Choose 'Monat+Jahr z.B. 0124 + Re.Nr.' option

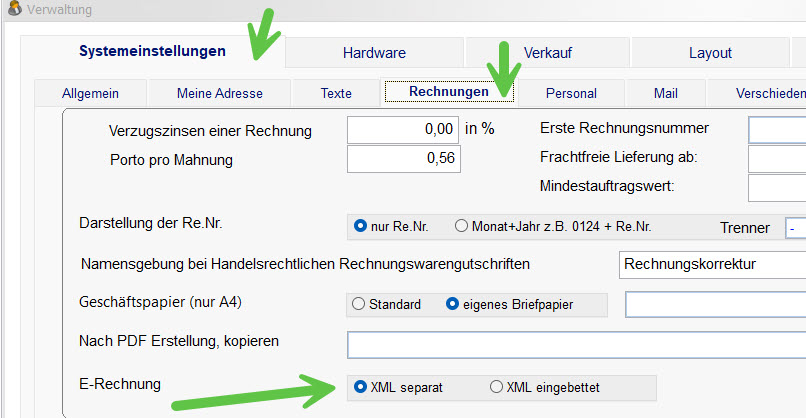pos(553,226)
